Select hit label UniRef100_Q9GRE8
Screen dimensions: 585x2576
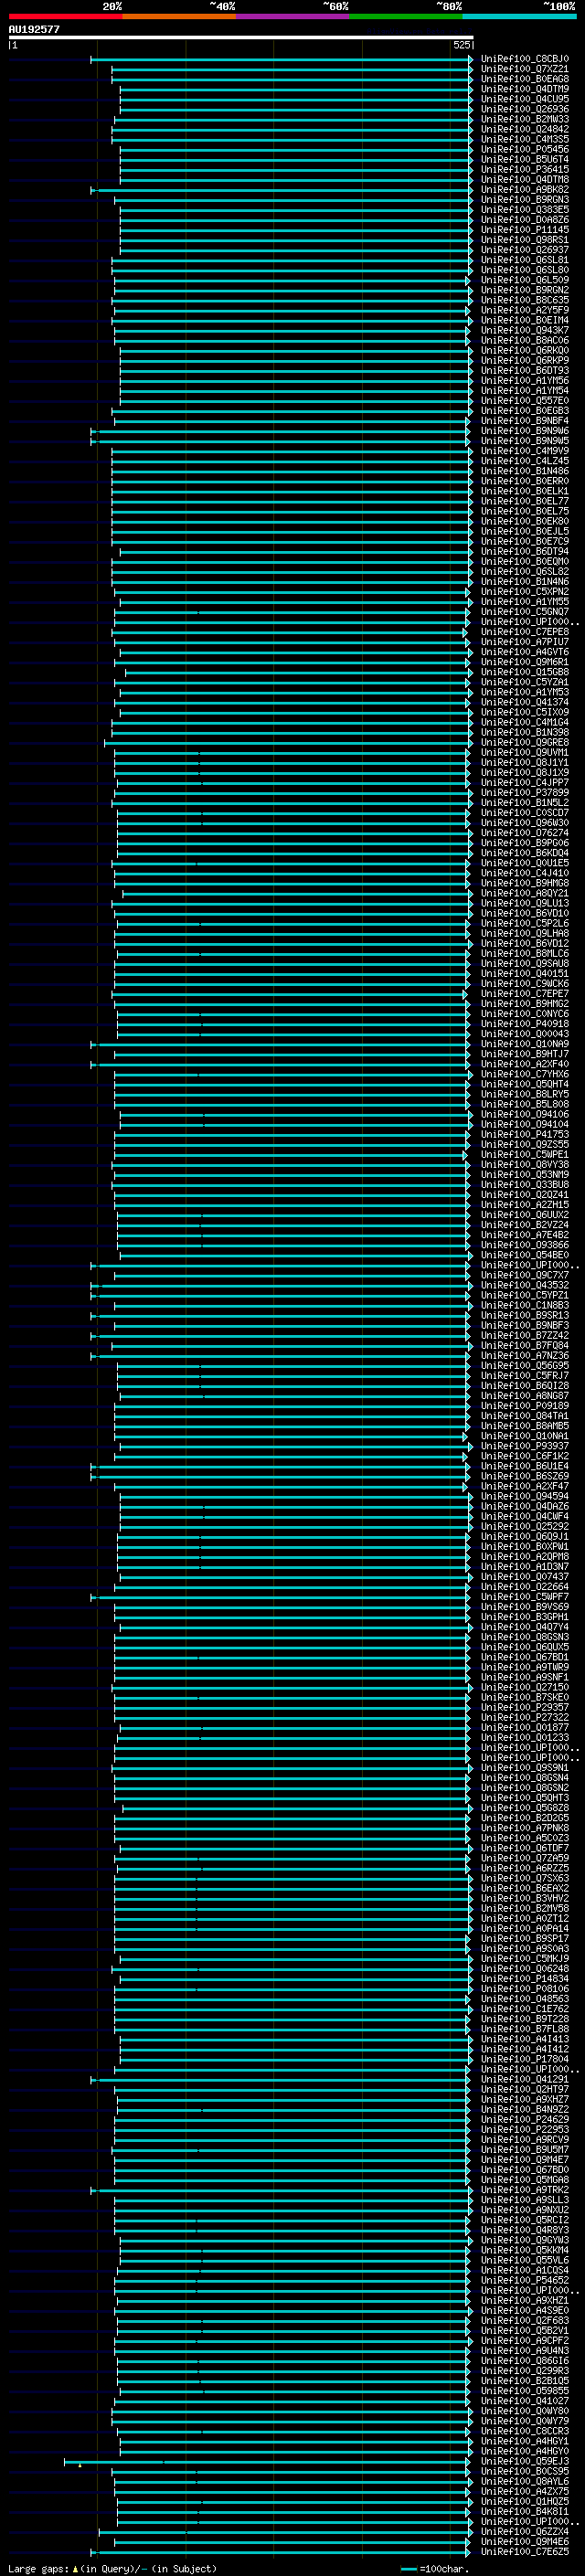coord(525,743)
